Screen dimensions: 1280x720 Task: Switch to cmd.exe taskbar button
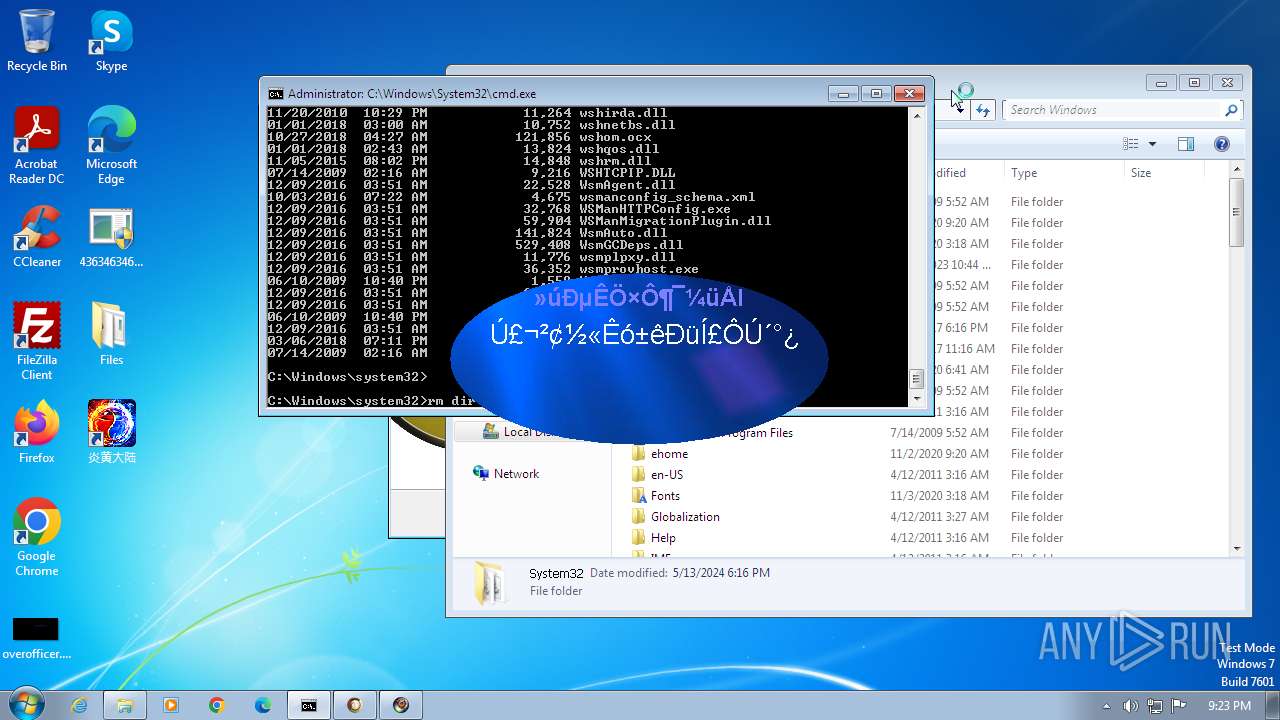(309, 705)
